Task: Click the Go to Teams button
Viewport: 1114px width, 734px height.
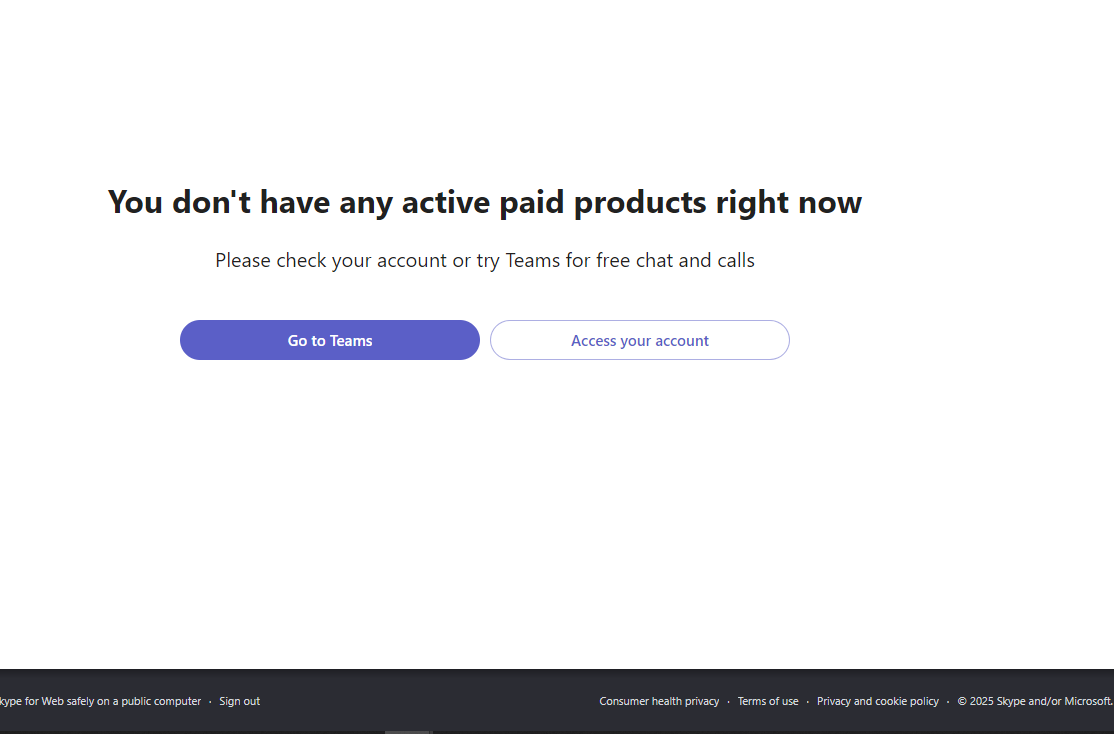Action: (330, 340)
